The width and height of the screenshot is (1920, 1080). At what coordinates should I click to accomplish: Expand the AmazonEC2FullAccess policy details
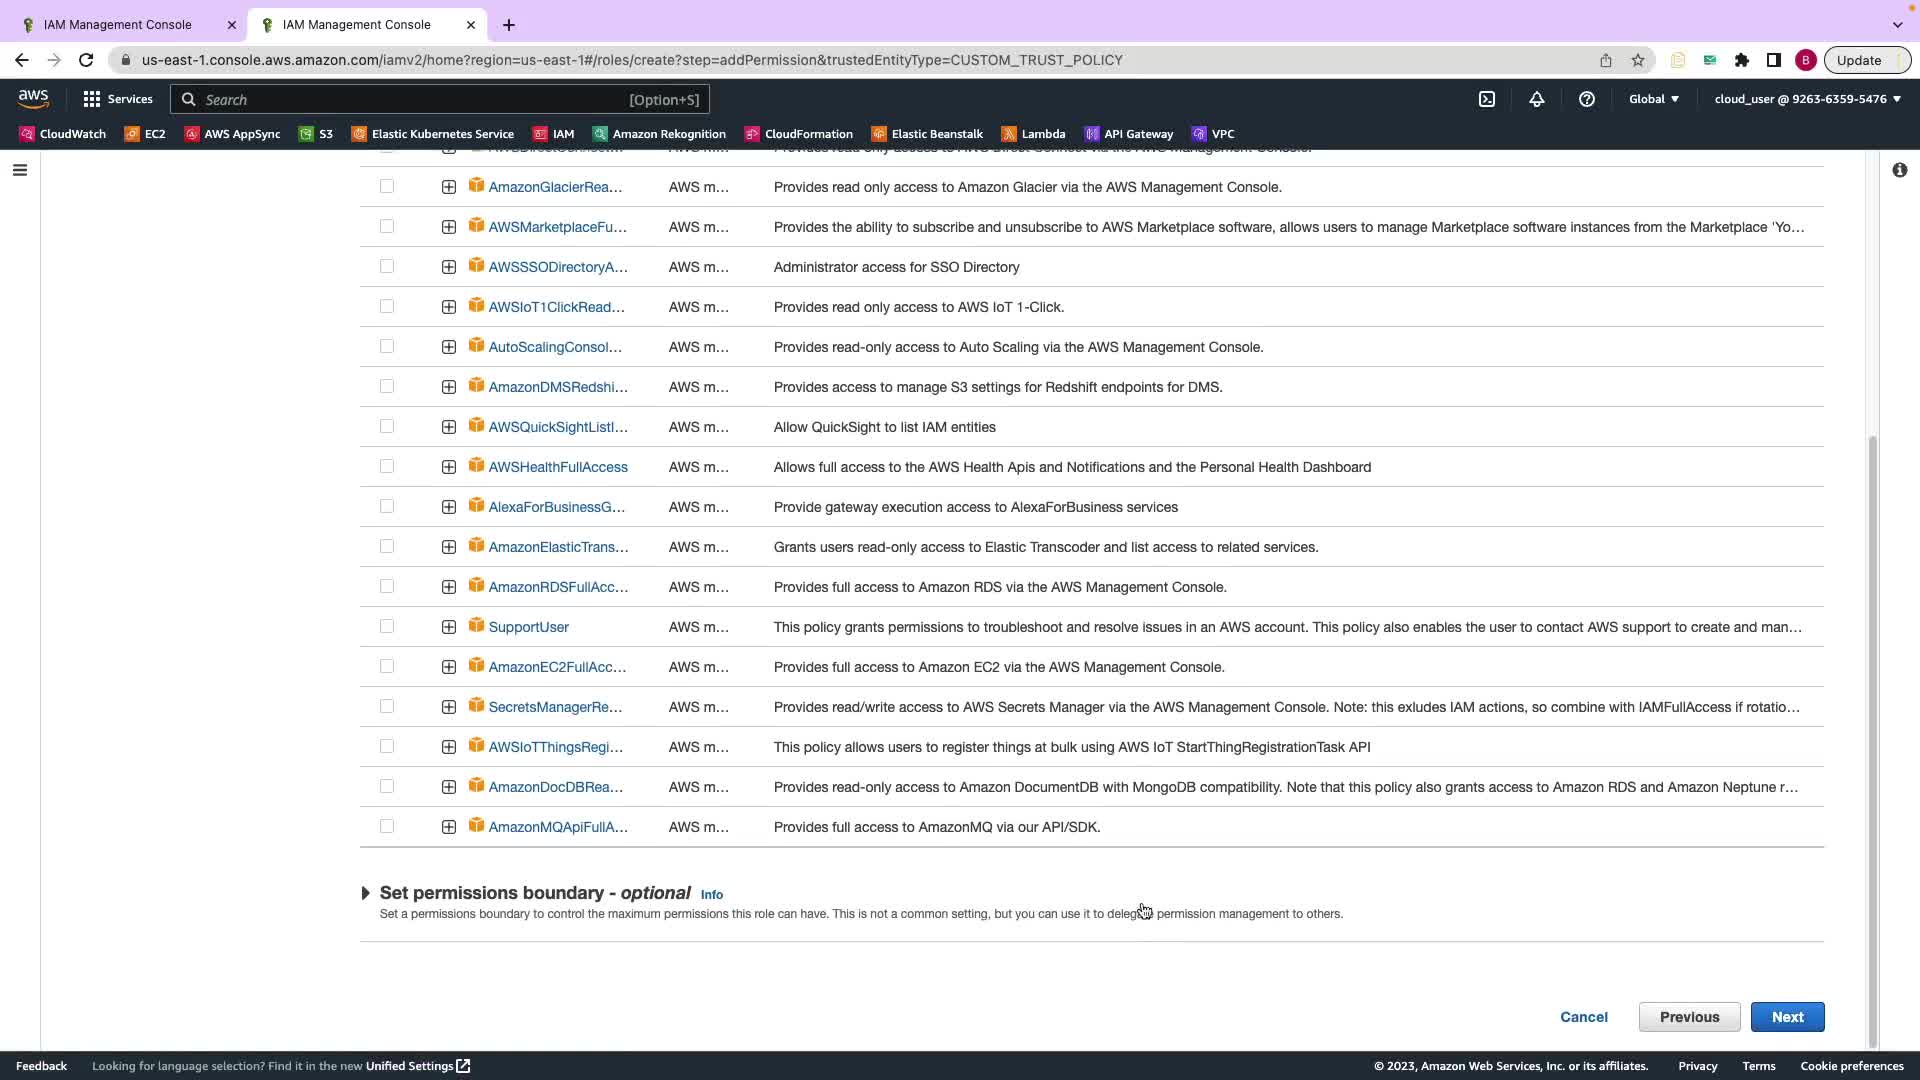(x=449, y=667)
